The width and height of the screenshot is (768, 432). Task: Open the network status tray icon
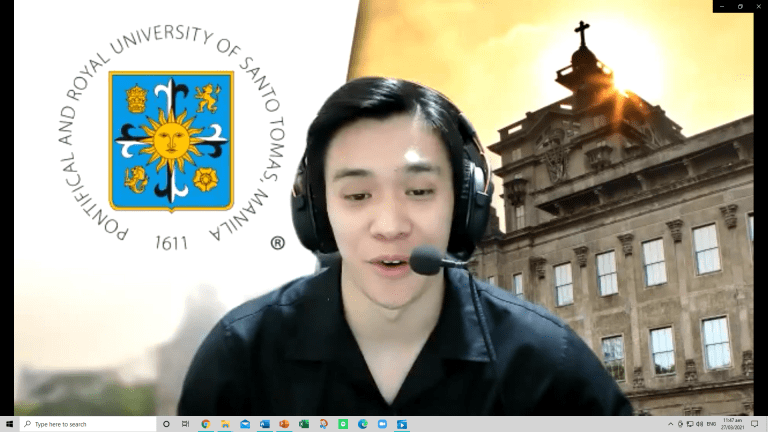pos(690,424)
